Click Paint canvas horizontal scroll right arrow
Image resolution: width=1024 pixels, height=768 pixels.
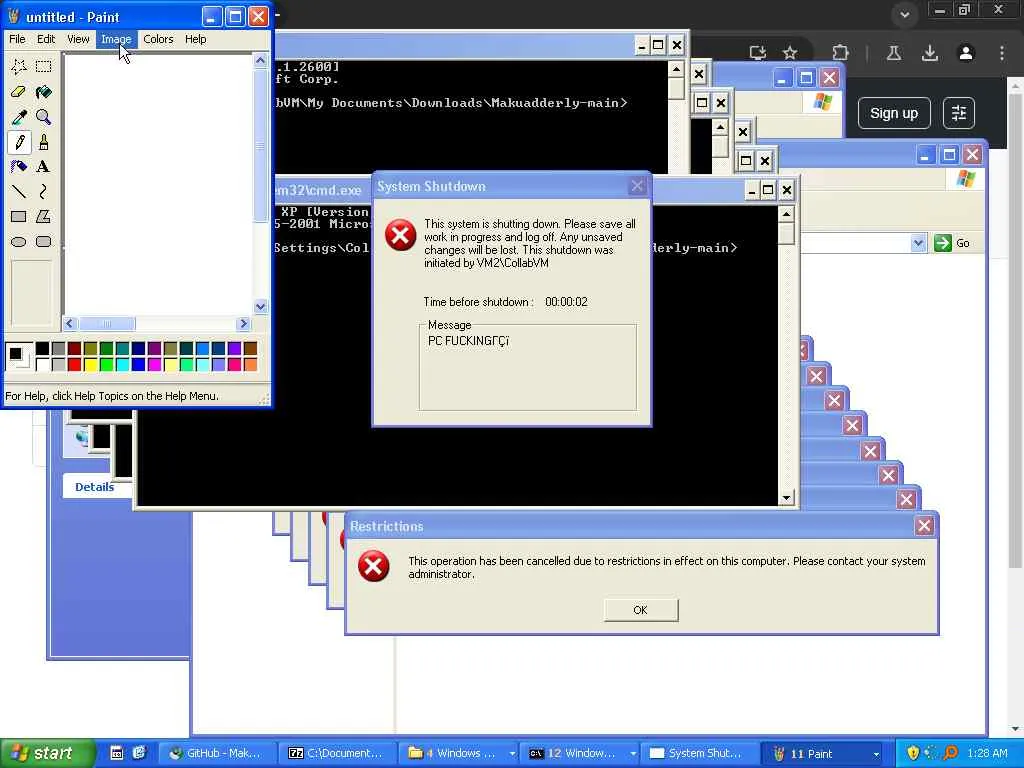244,323
